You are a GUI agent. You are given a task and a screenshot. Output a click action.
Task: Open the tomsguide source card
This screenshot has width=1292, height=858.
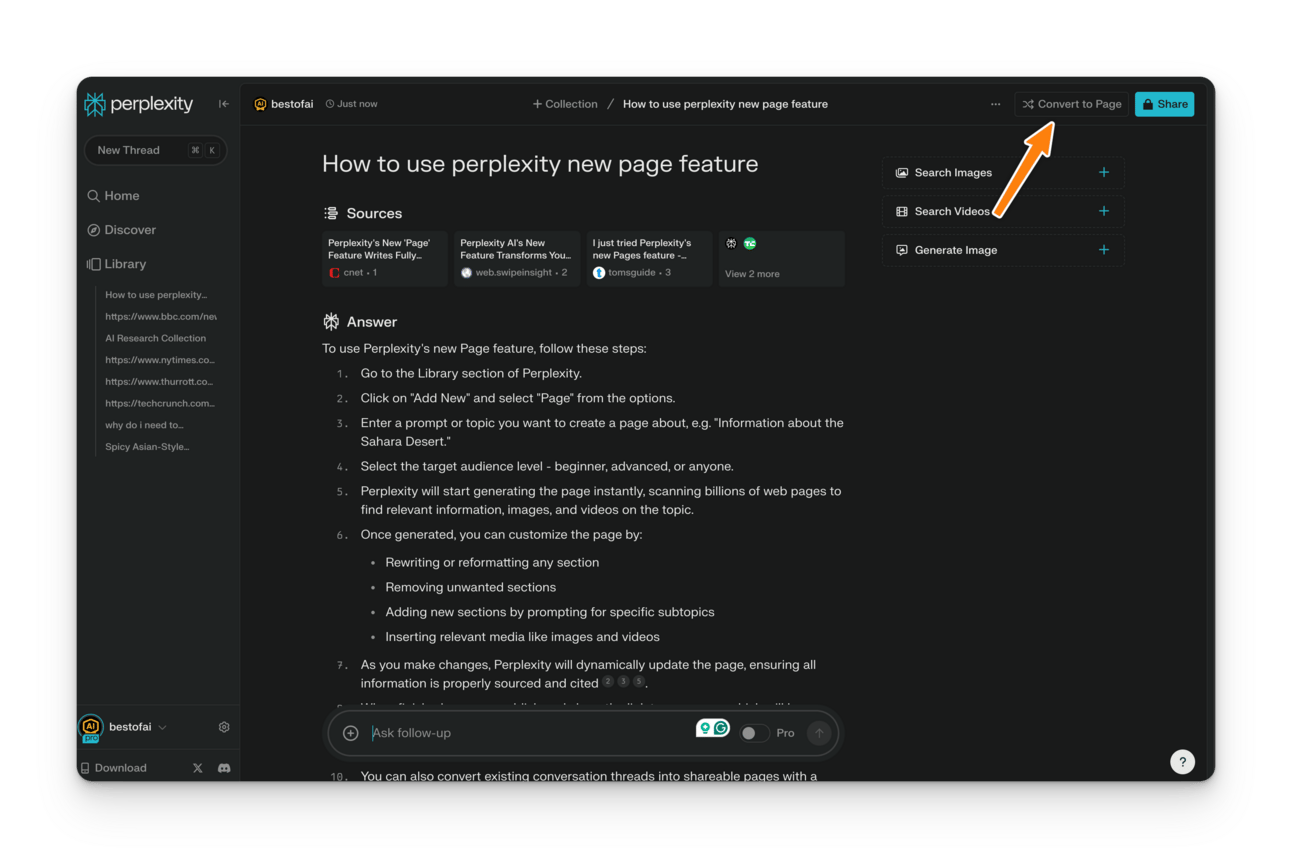649,259
